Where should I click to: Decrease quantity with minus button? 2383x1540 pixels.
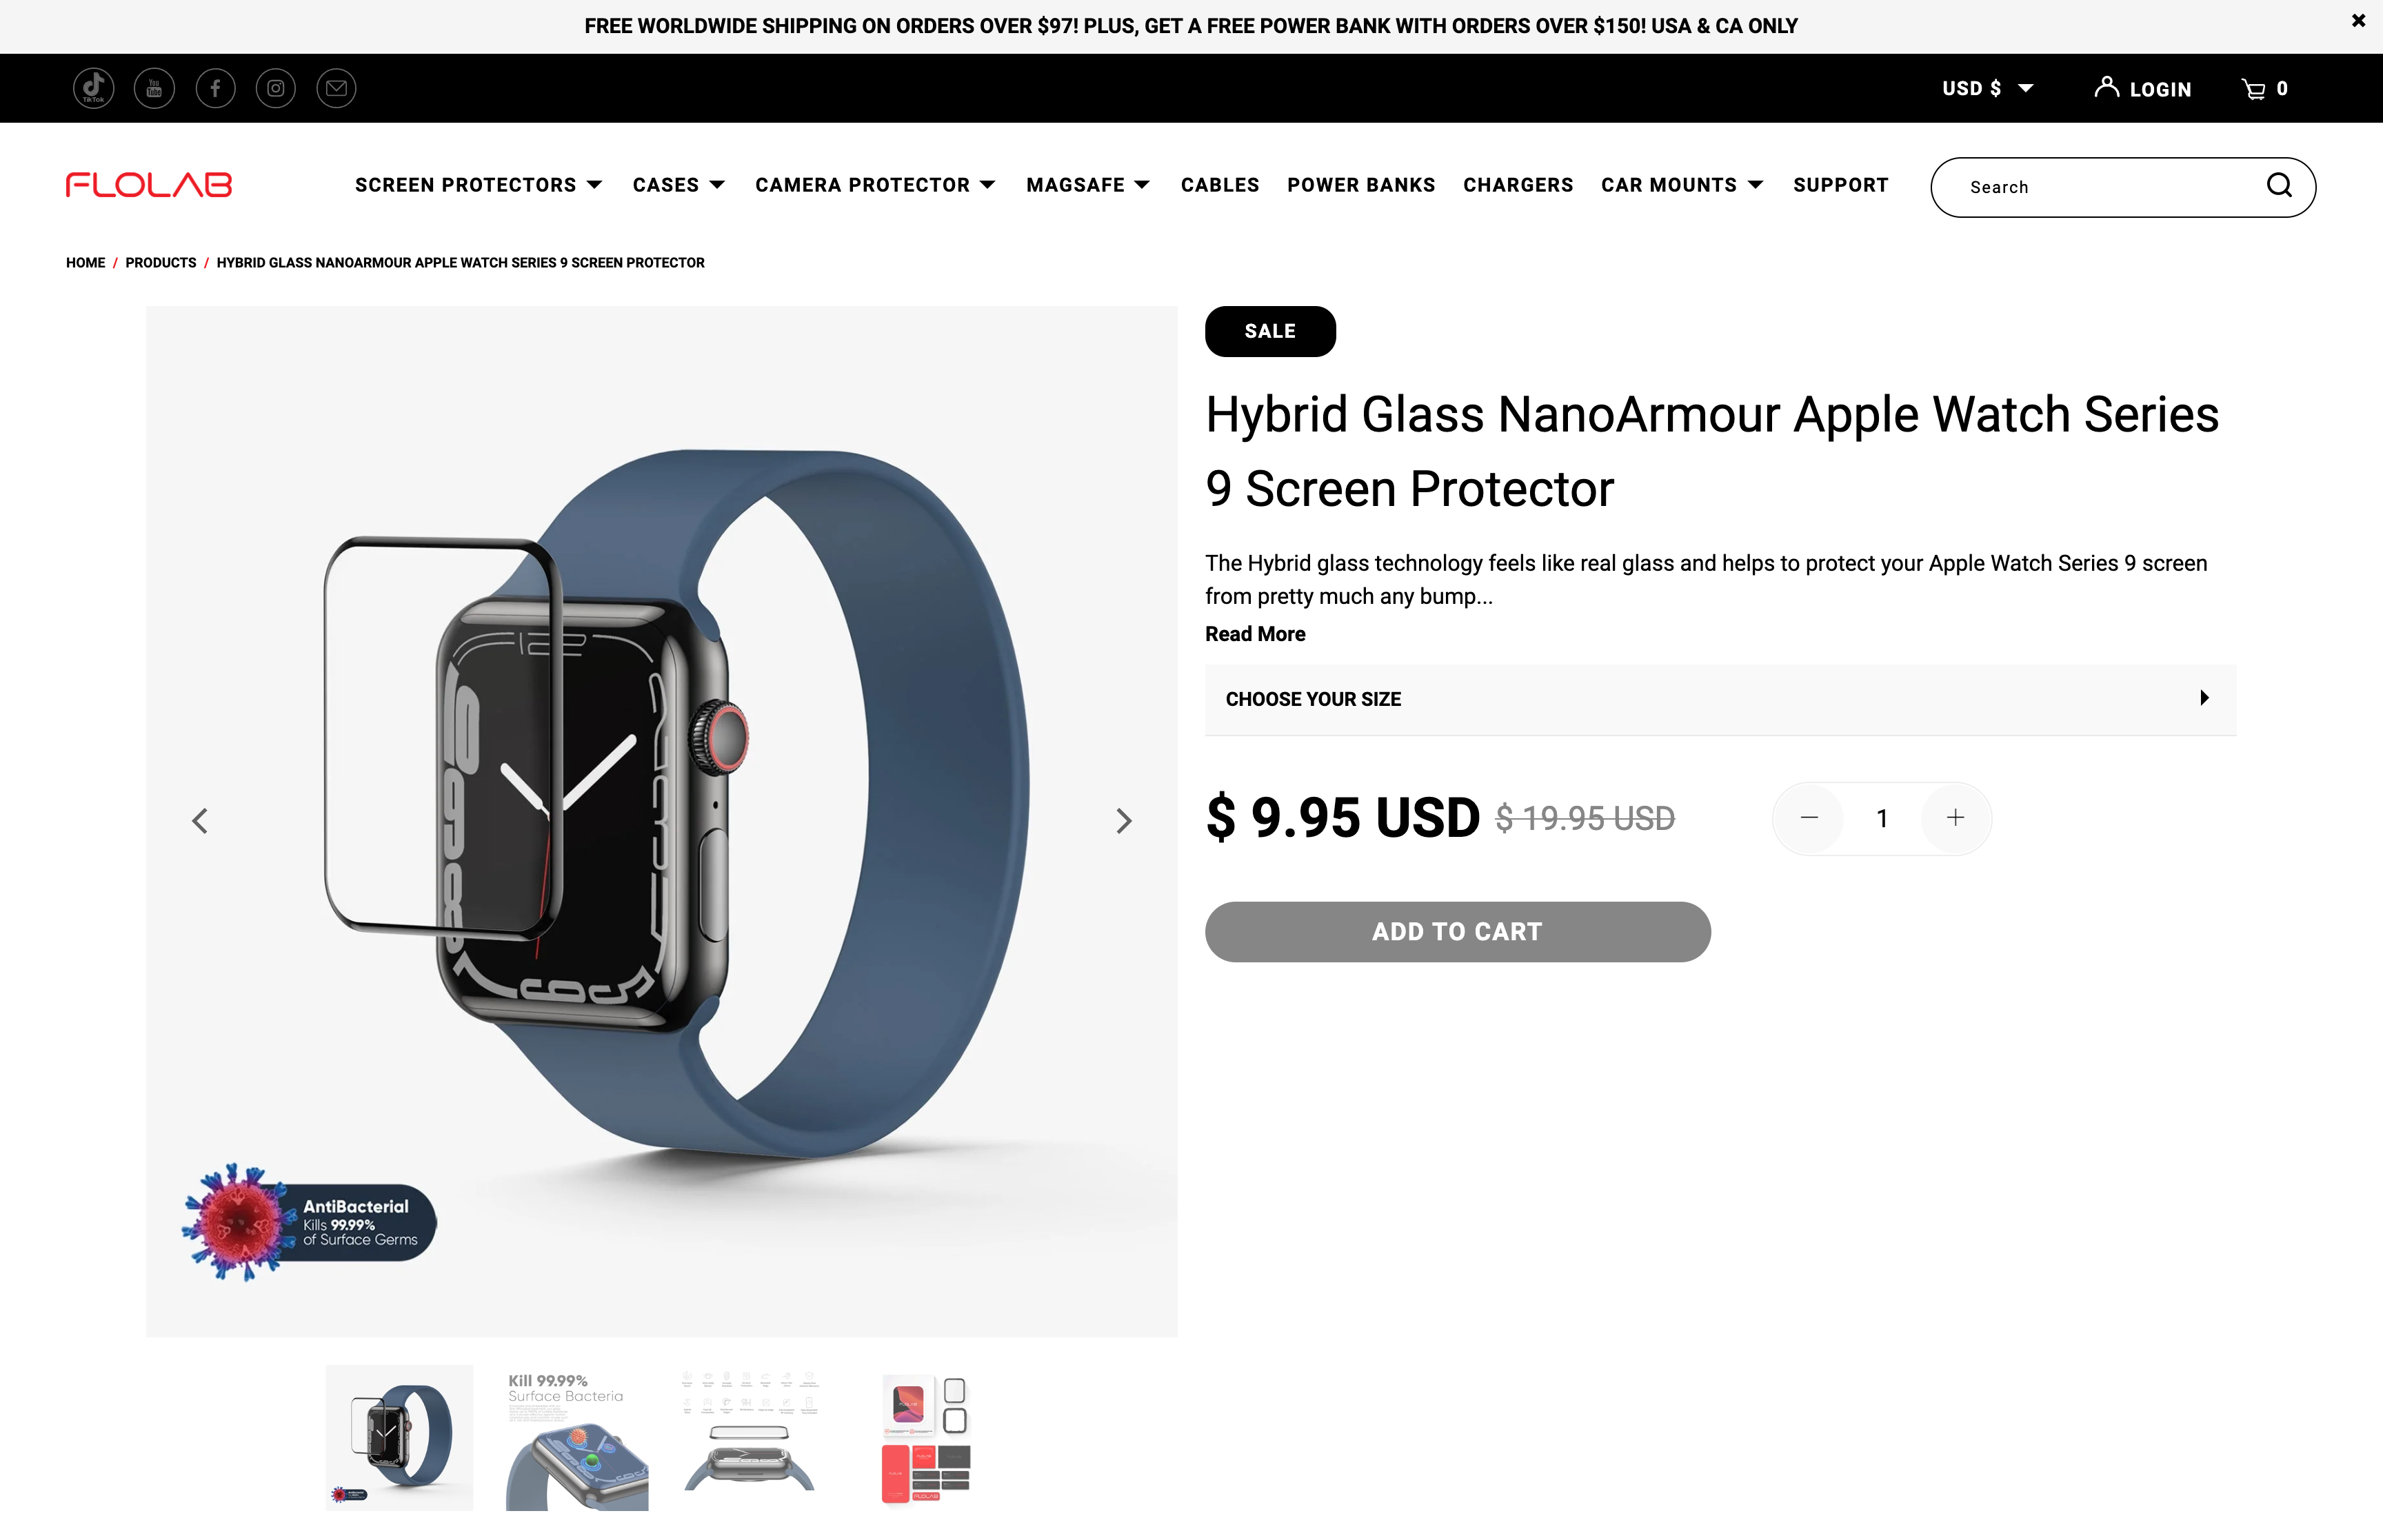pos(1809,818)
